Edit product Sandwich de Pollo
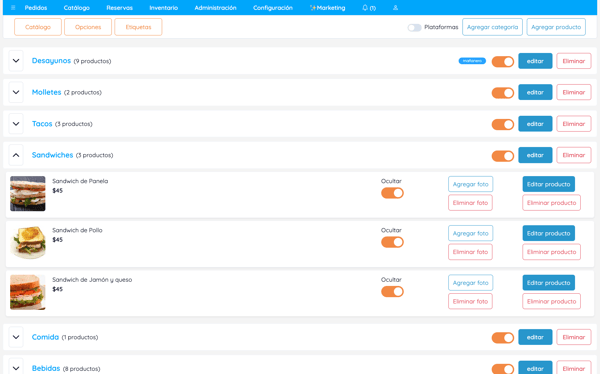 pos(548,233)
